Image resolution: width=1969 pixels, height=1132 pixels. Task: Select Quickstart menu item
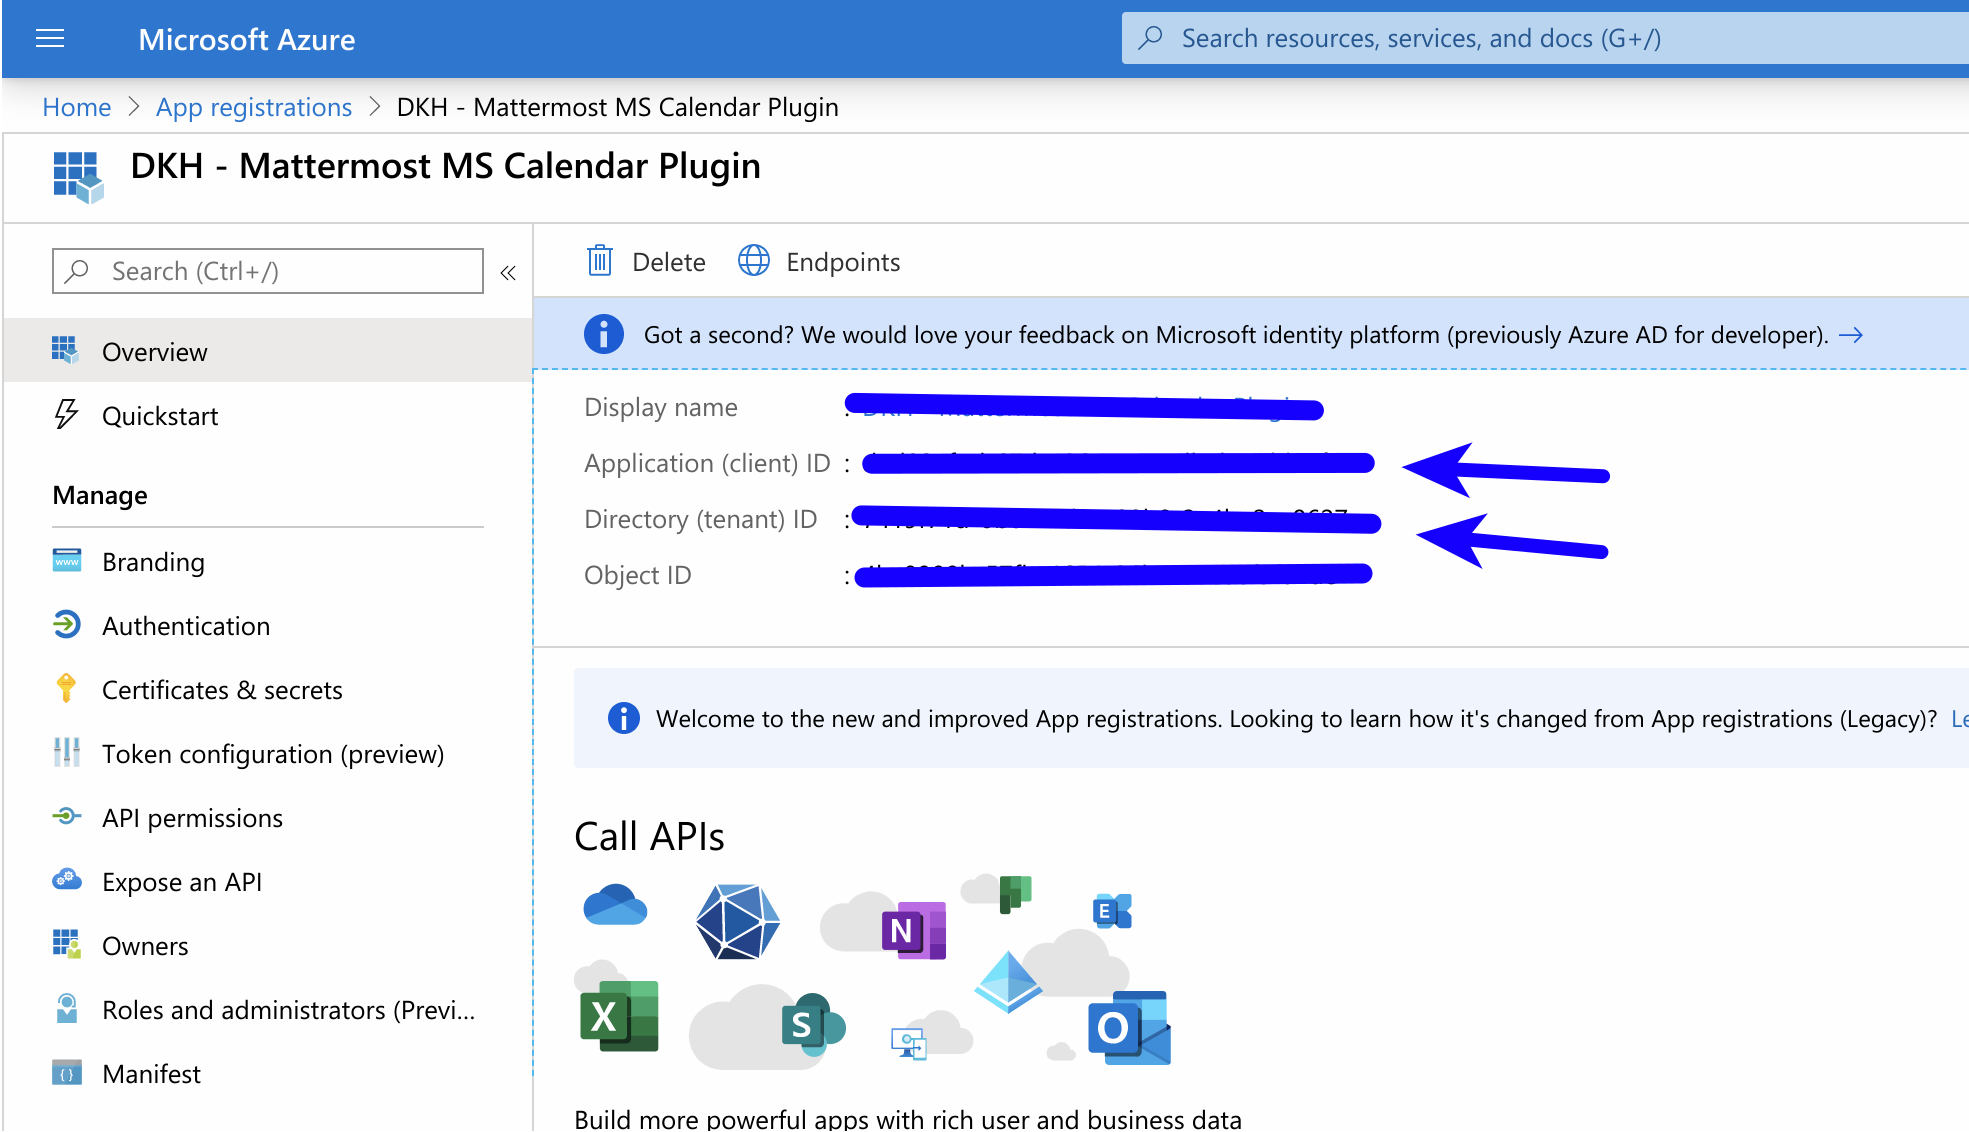pyautogui.click(x=160, y=414)
